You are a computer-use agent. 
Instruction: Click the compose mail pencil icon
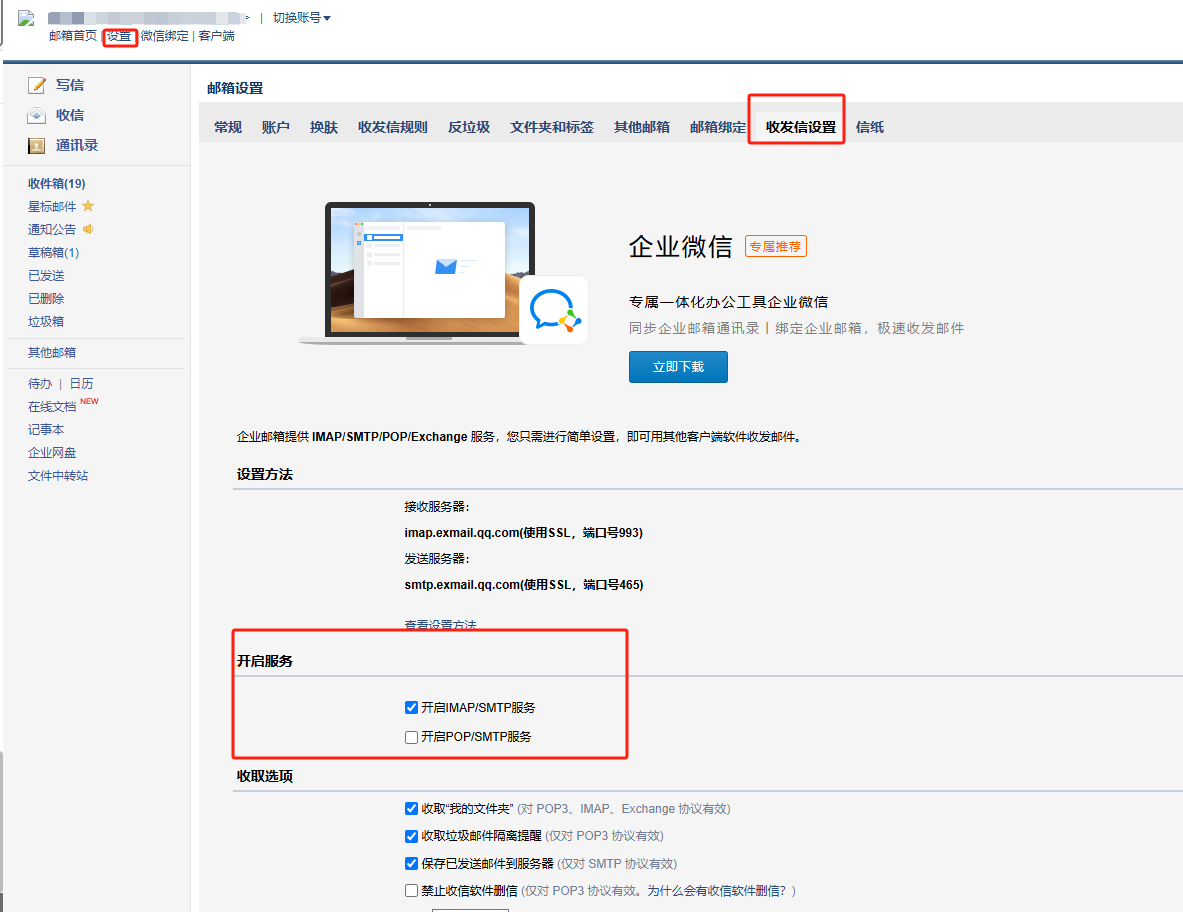tap(36, 85)
